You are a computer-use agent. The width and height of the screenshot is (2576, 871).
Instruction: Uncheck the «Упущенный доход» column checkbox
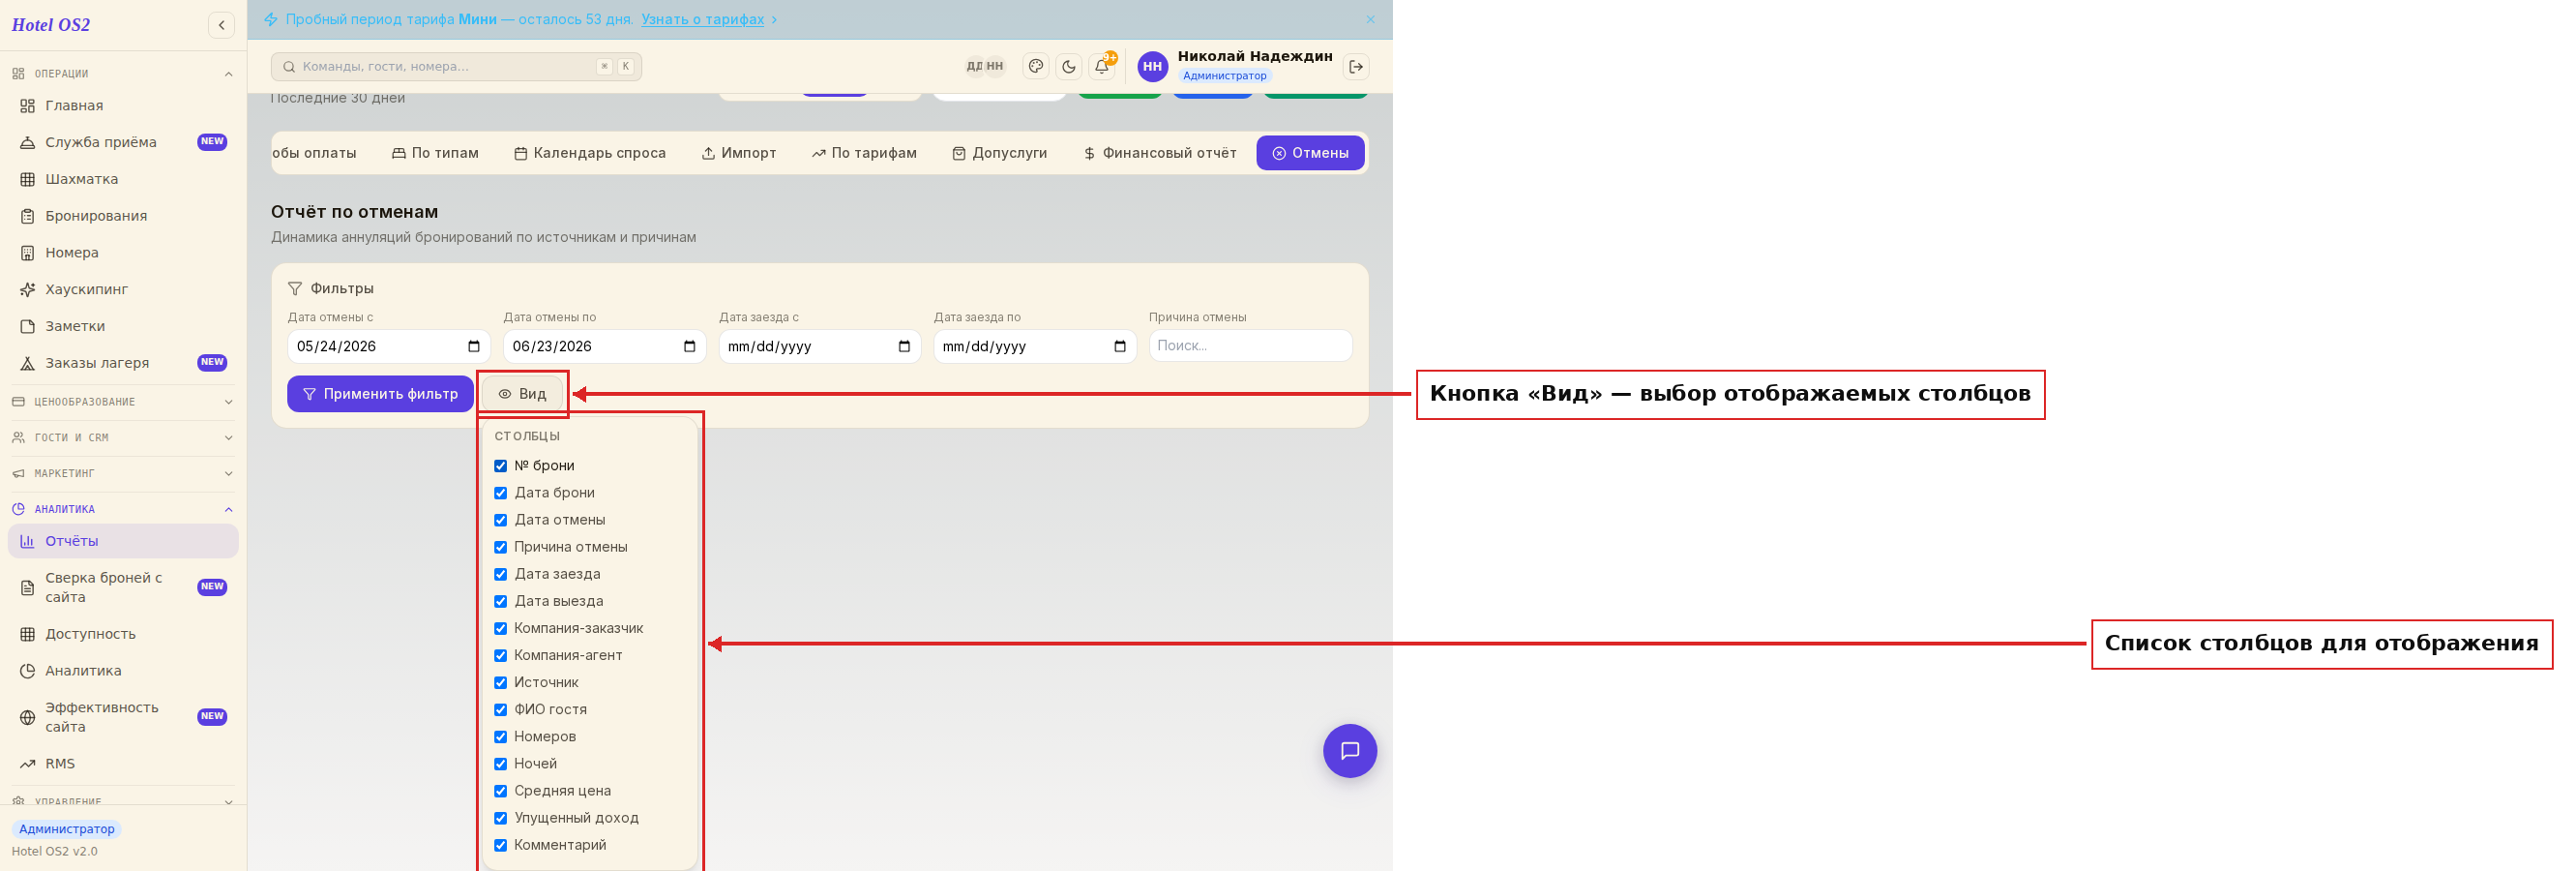point(500,818)
